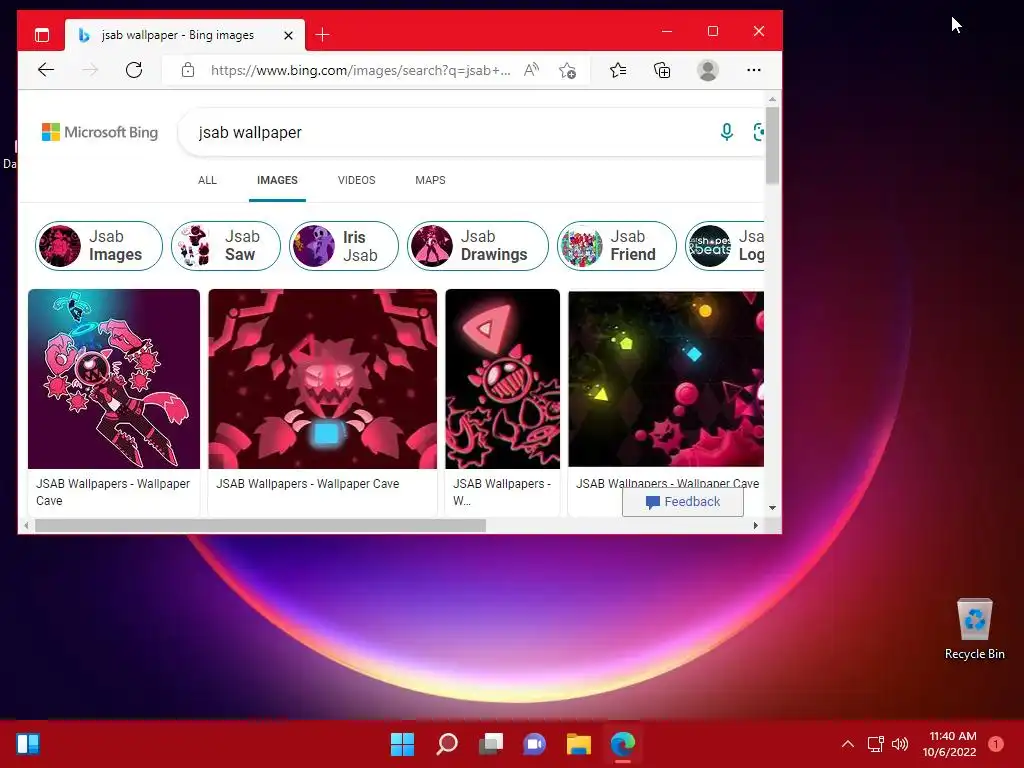1024x768 pixels.
Task: Click the horizontal scrollbar thumb
Action: [x=260, y=526]
